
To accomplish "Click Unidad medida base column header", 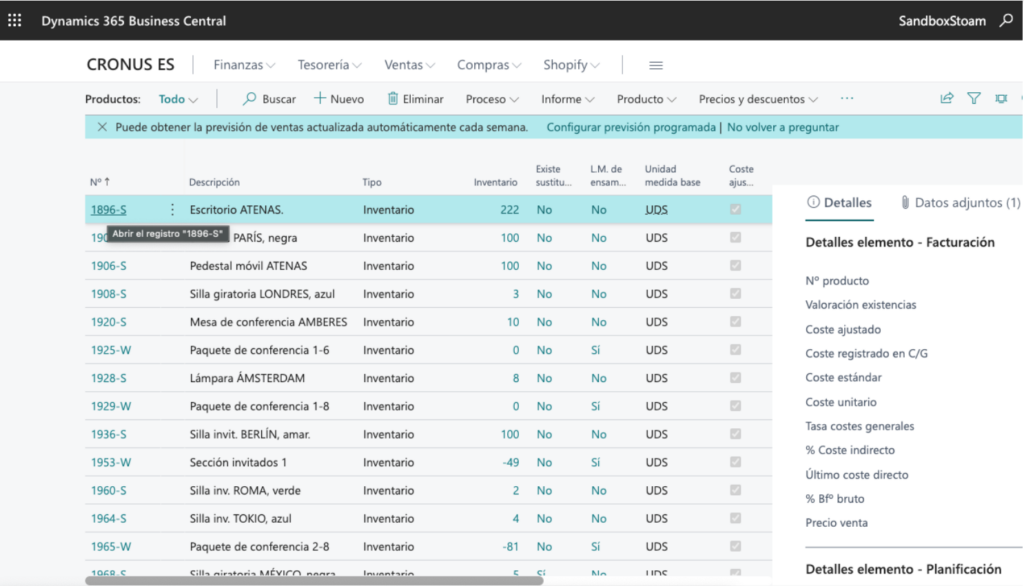I will pos(672,176).
